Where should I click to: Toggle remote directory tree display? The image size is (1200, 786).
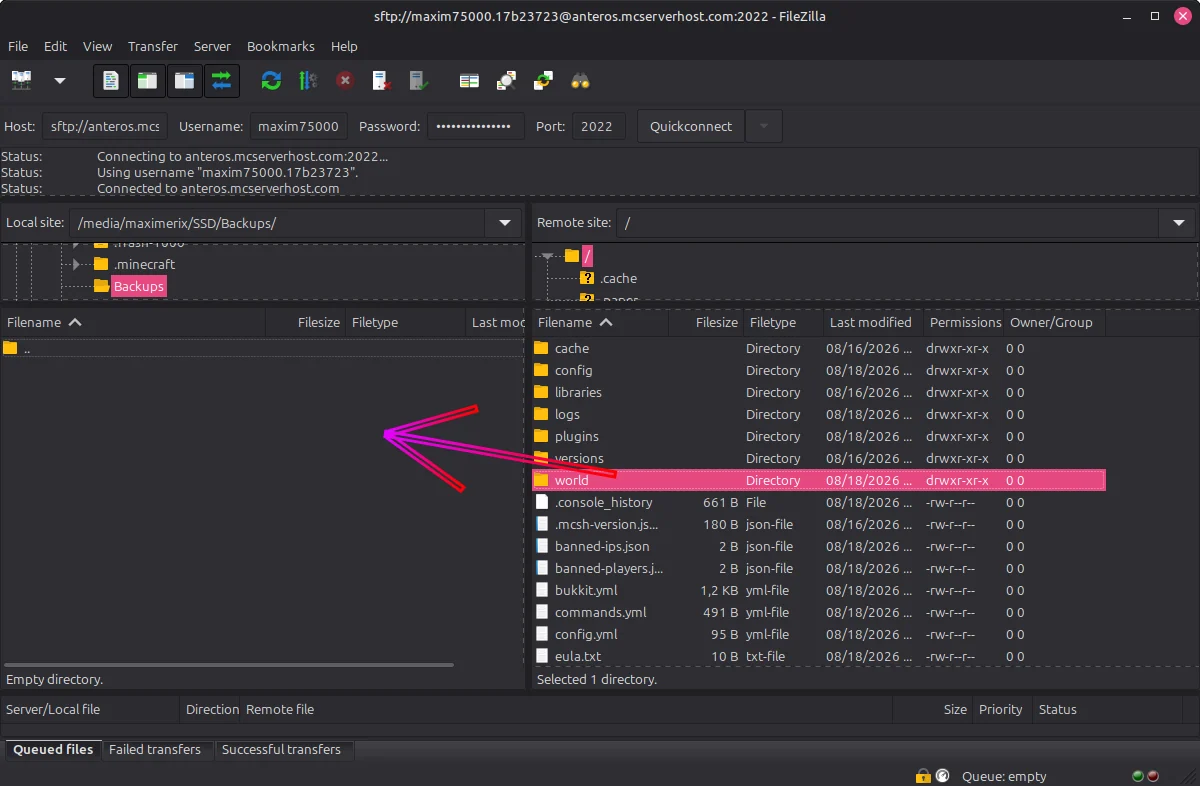[184, 81]
